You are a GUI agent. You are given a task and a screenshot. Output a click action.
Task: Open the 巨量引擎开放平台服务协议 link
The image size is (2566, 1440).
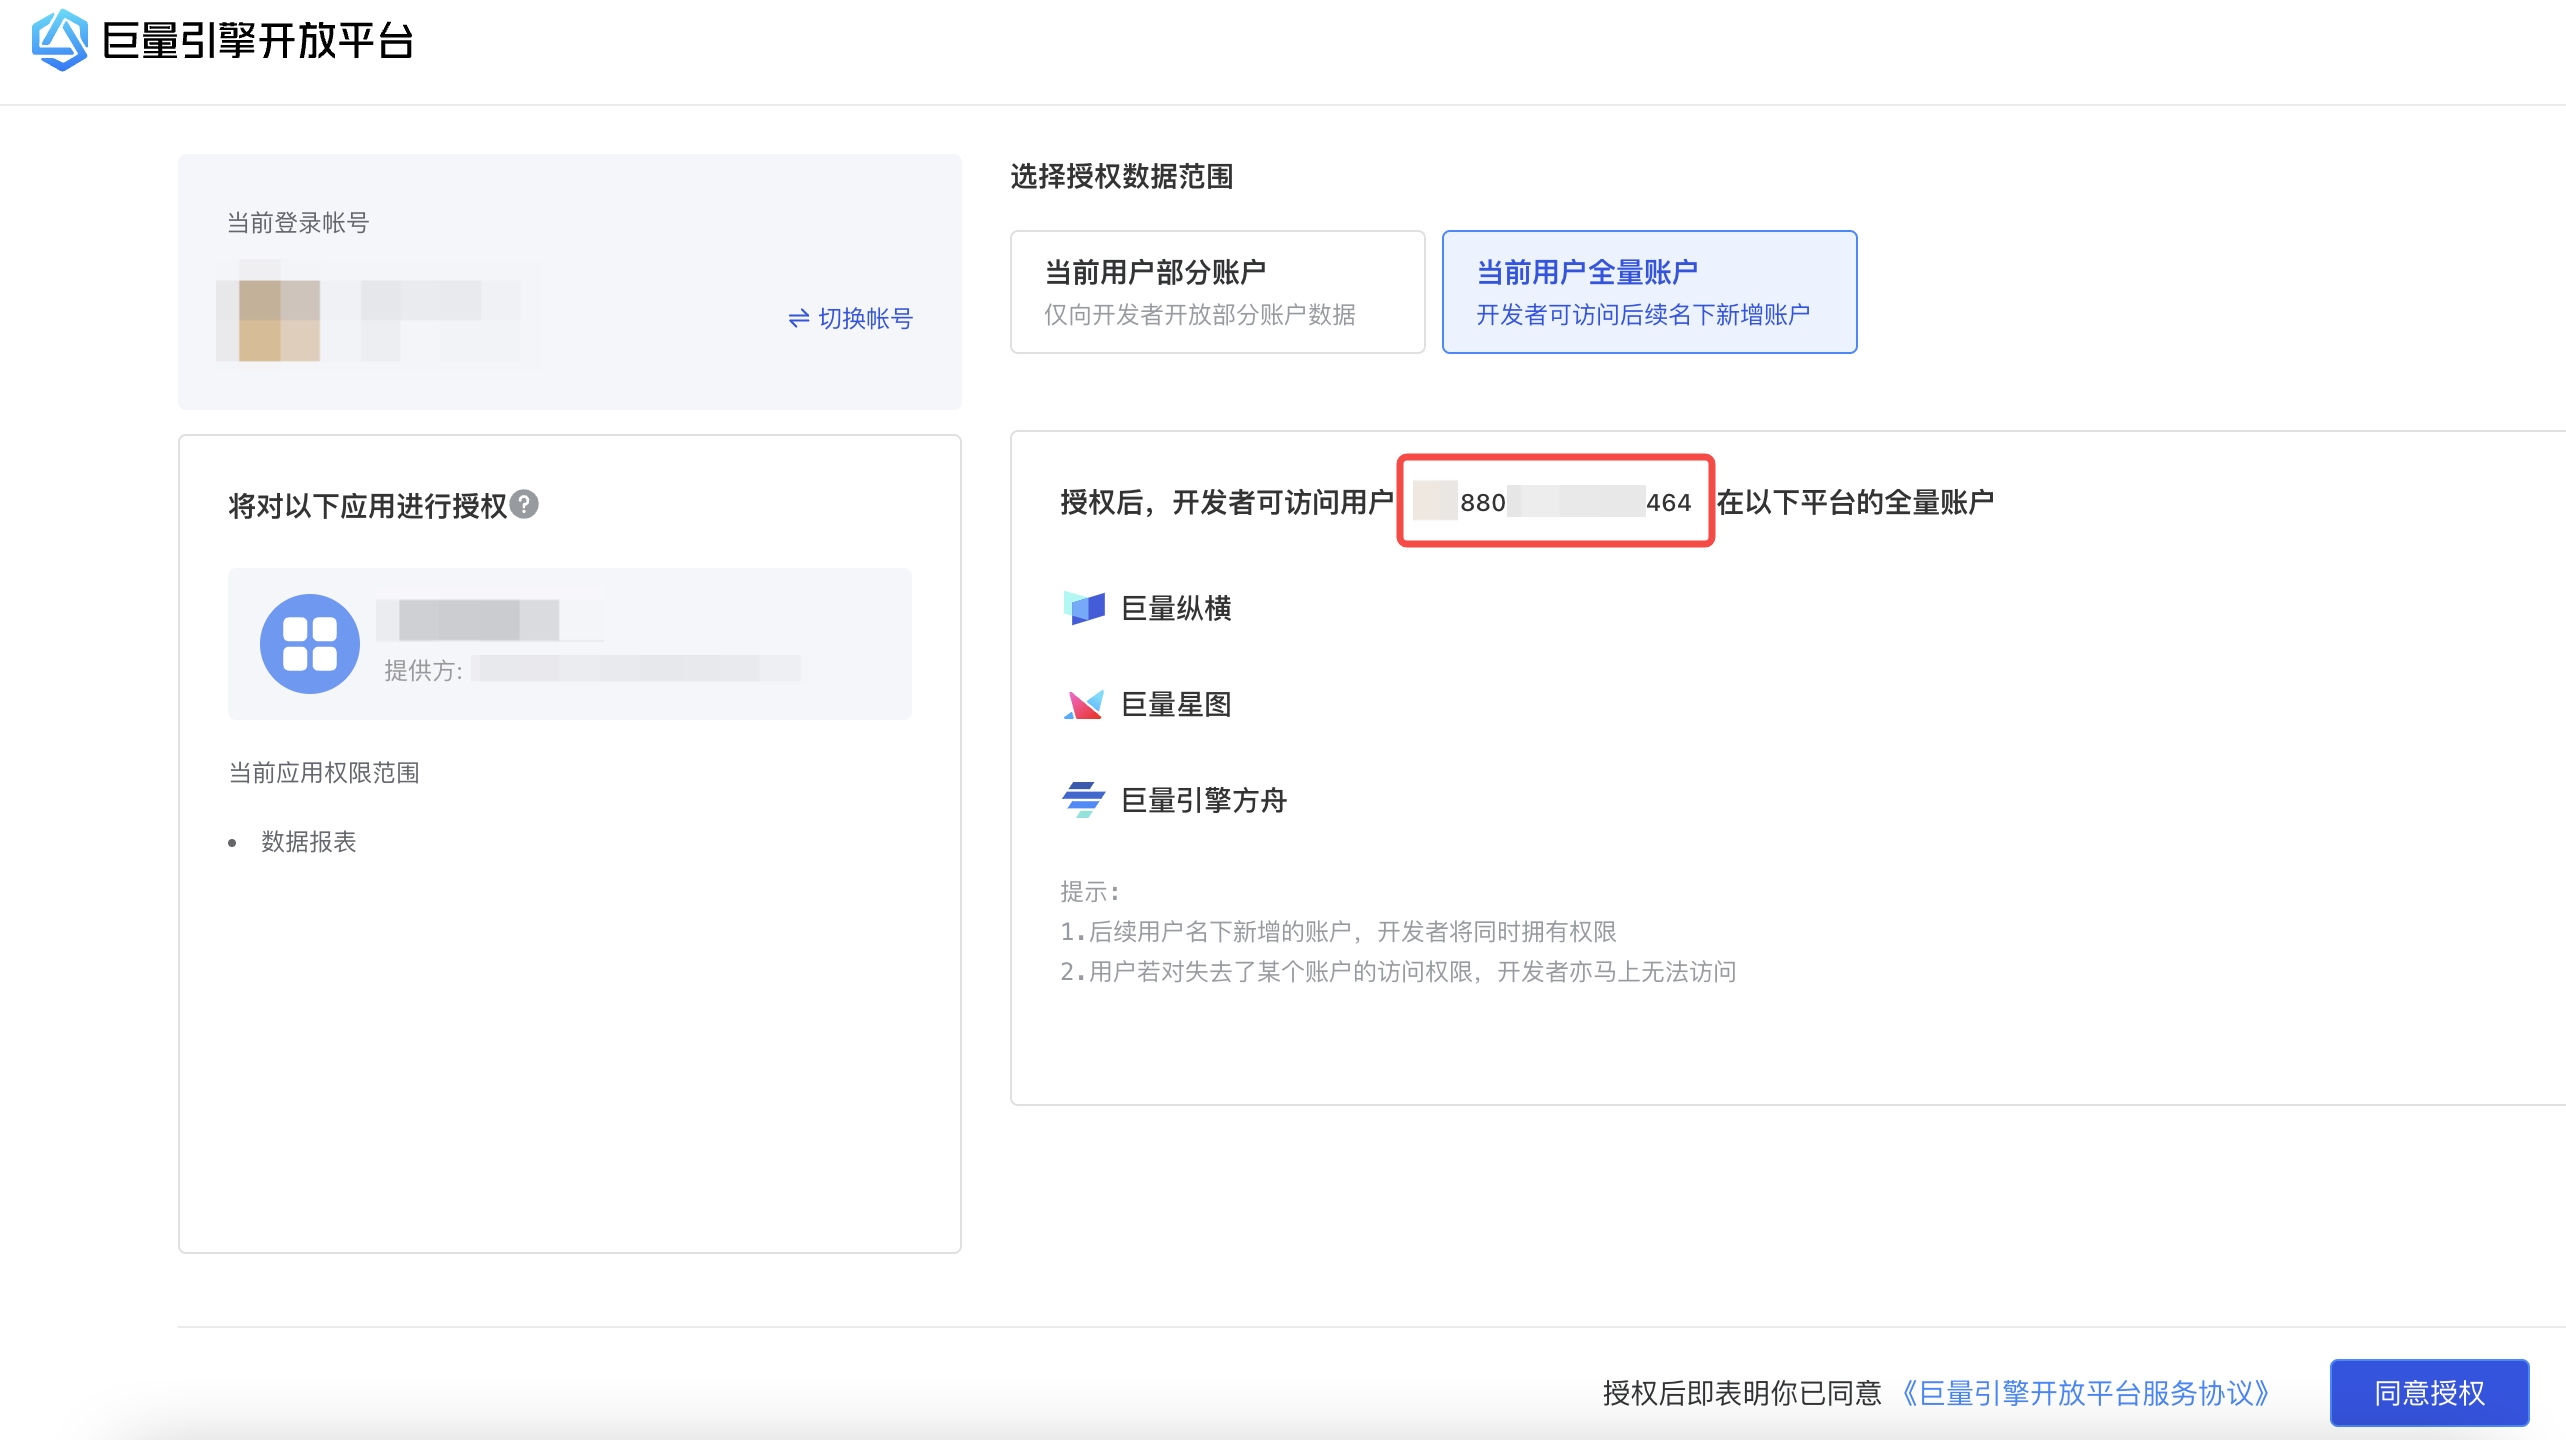(2085, 1392)
